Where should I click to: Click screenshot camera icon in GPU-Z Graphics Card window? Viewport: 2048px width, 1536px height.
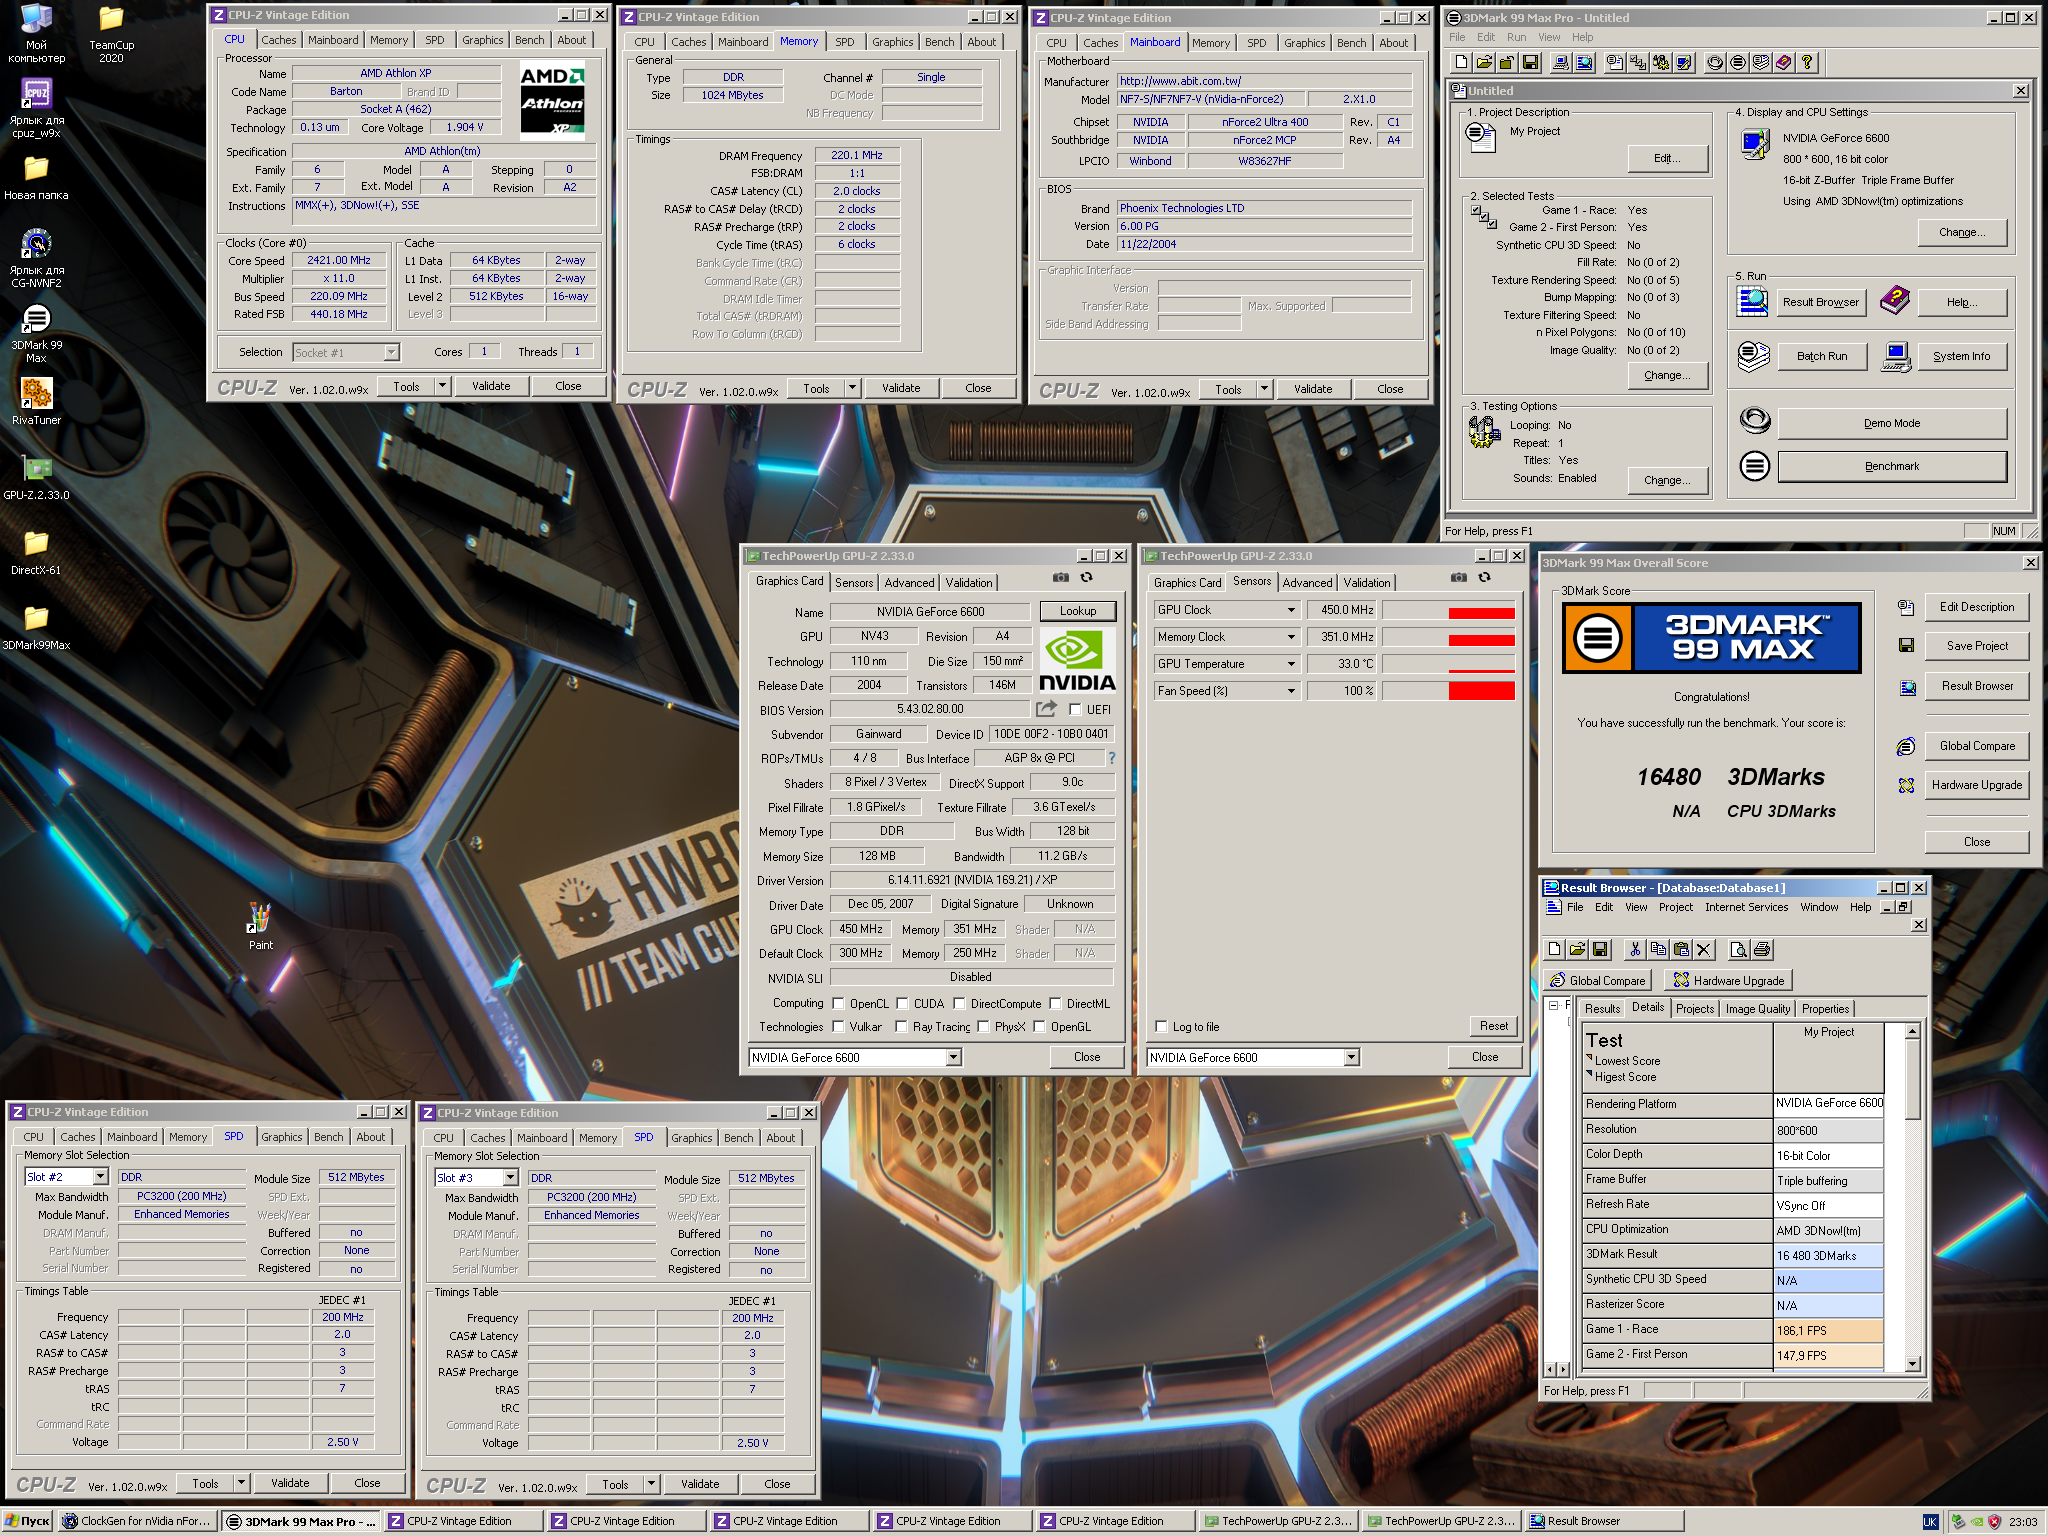tap(1060, 578)
